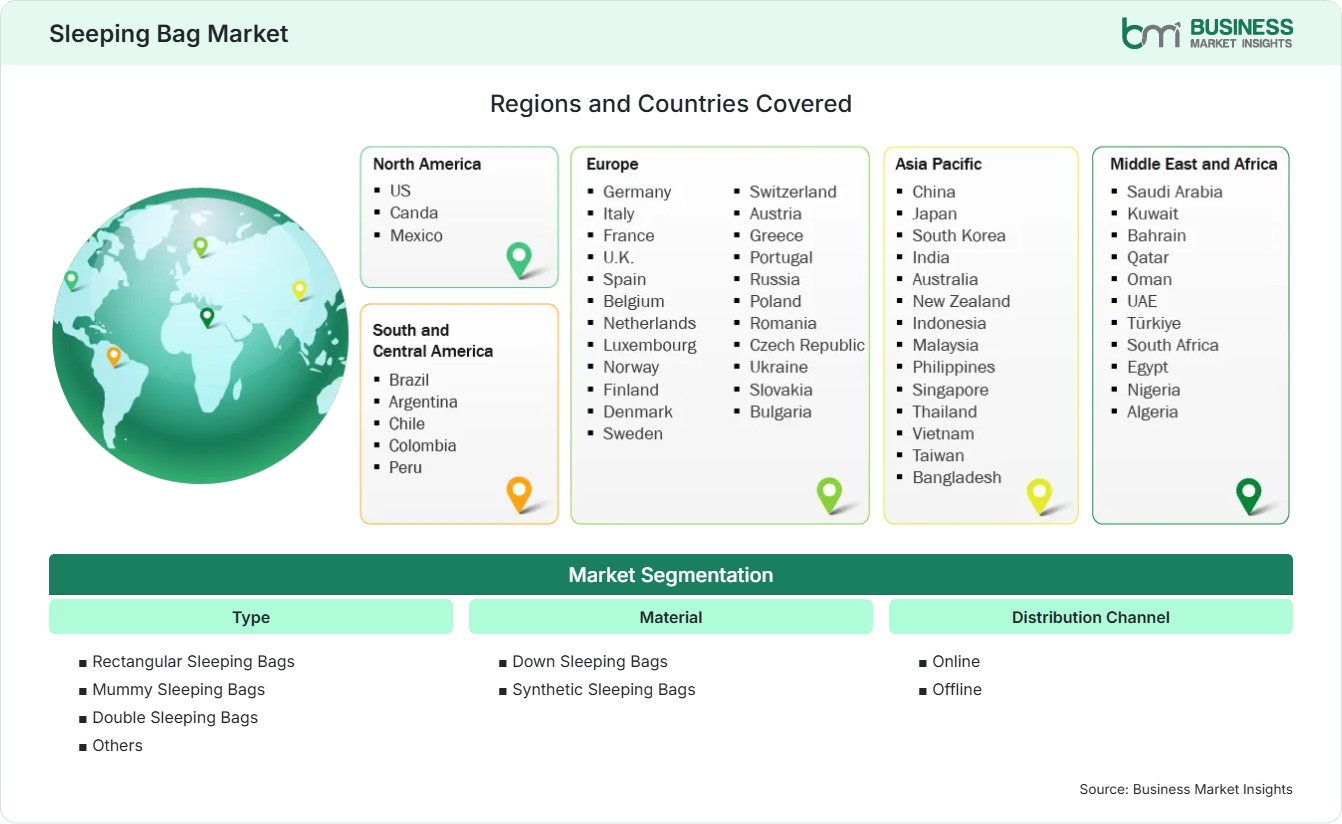1342x824 pixels.
Task: Click Türkiye in the Middle East list
Action: [1154, 323]
